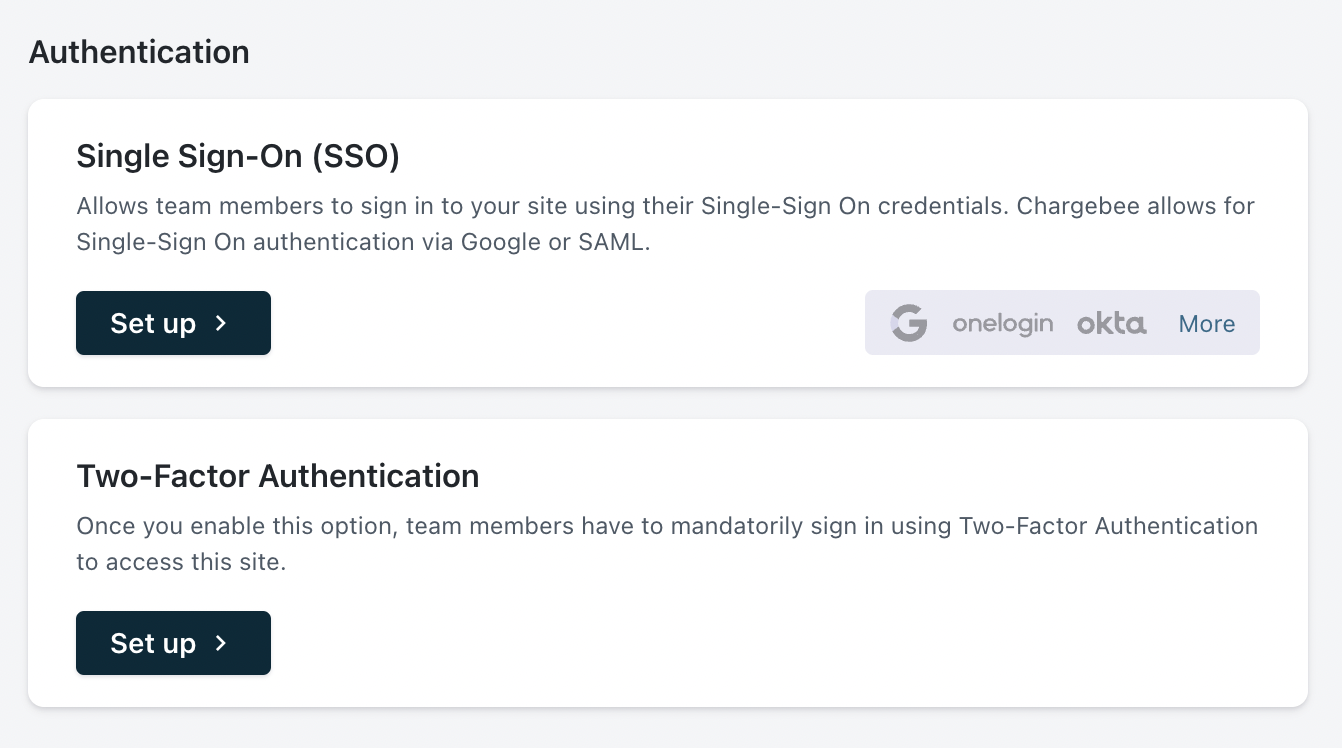Click the chevron arrow on Two-Factor Set up

[x=222, y=643]
